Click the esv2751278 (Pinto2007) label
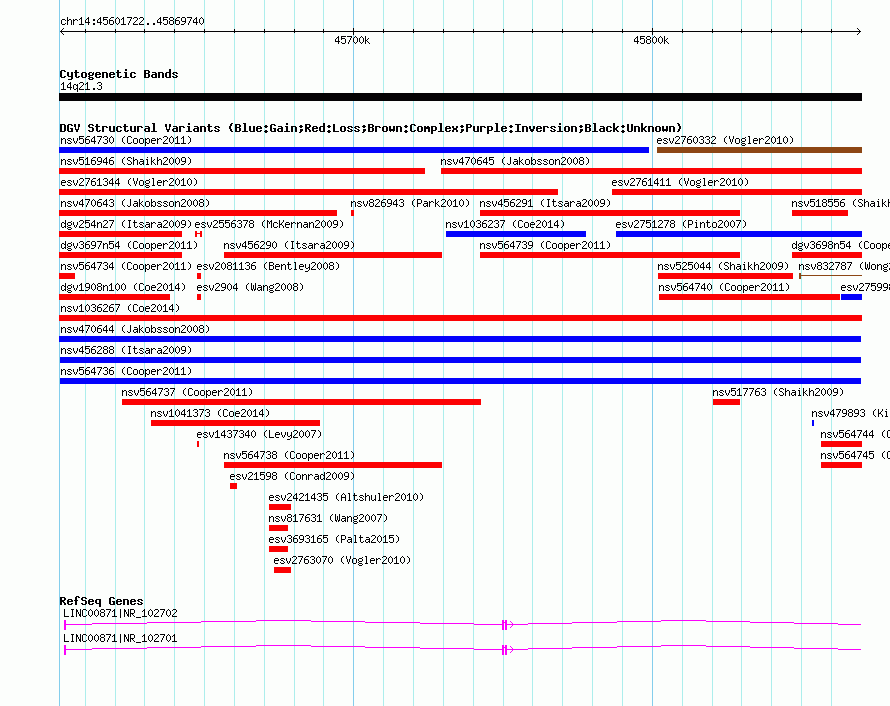Image resolution: width=890 pixels, height=706 pixels. coord(681,224)
